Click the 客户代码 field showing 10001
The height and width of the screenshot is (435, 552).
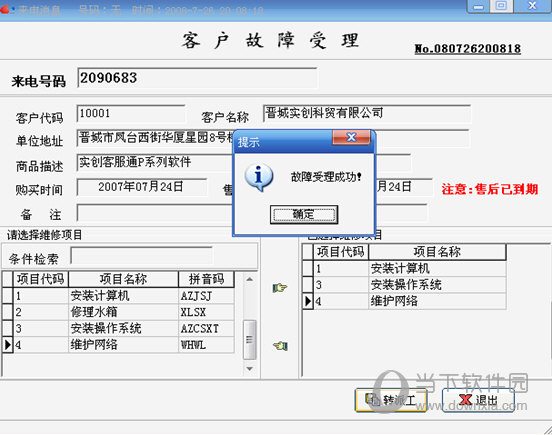(x=131, y=114)
